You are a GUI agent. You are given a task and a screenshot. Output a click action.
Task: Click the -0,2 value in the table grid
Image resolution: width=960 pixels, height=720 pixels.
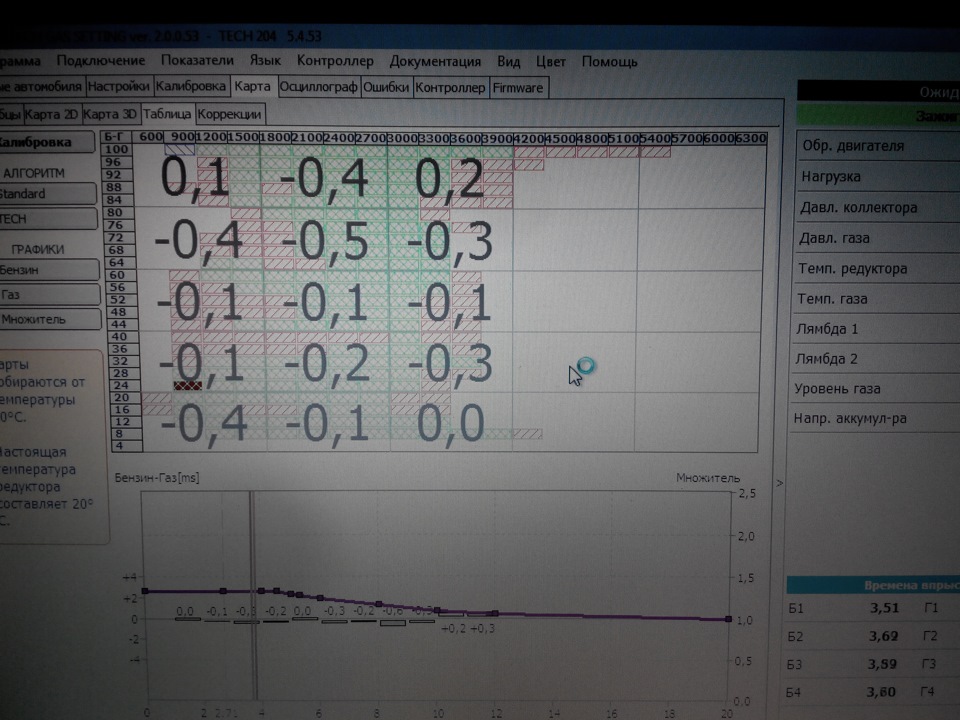[x=326, y=364]
